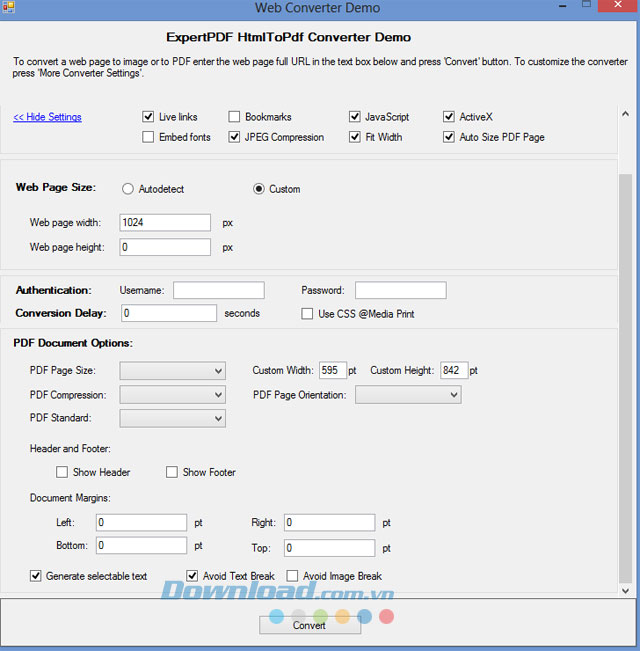
Task: Disable the Live links checkbox
Action: coord(148,117)
